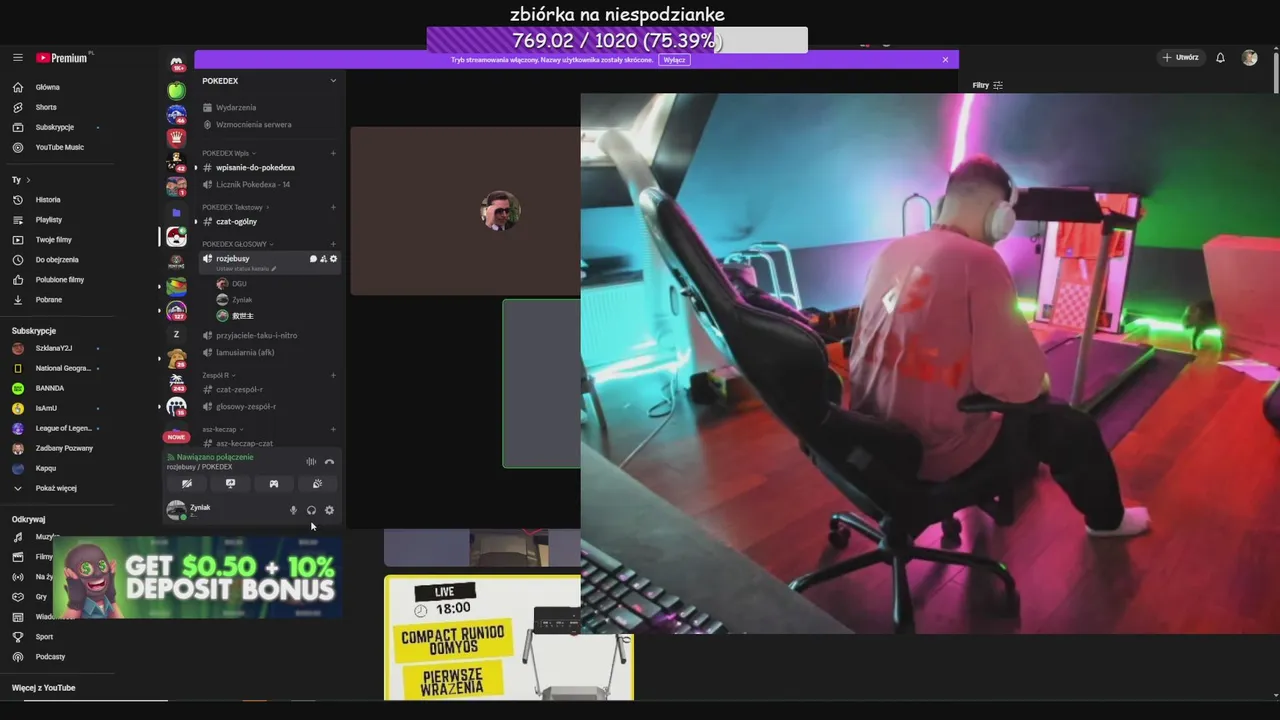Open Wzmocnienia serwera

254,125
